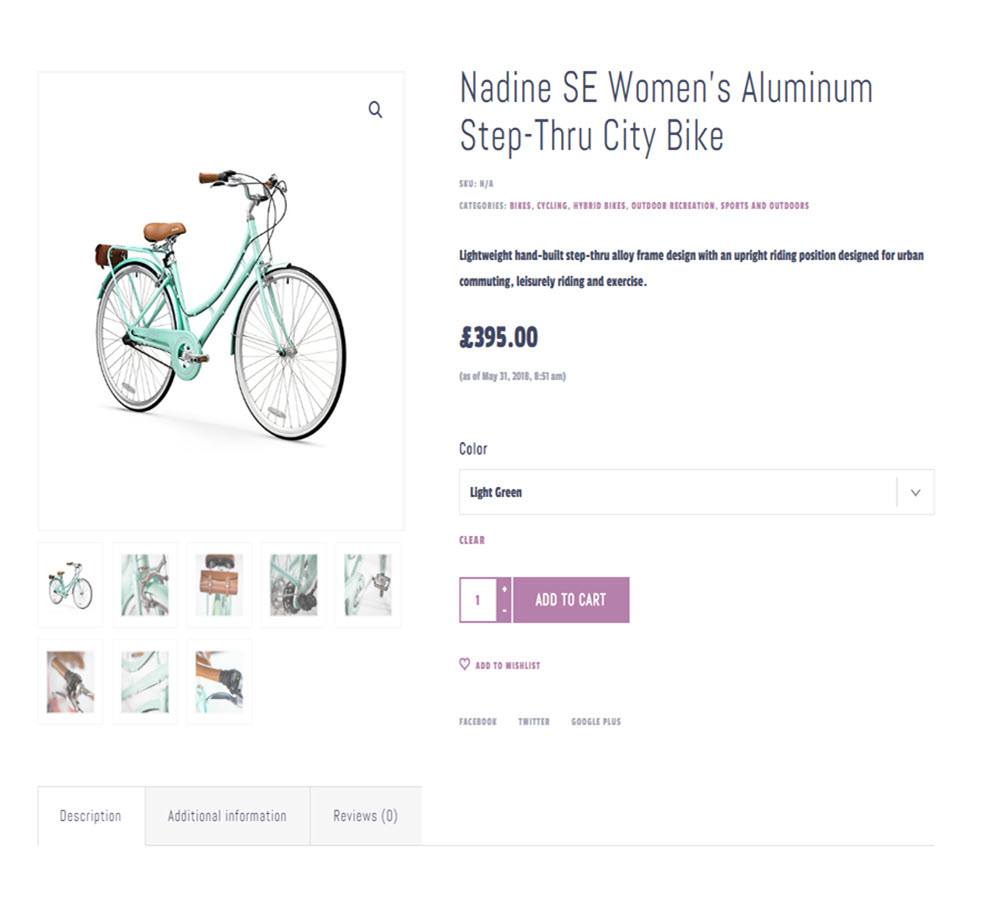View the brown saddle bag thumbnail
Viewport: 1000px width, 907px height.
(x=219, y=585)
